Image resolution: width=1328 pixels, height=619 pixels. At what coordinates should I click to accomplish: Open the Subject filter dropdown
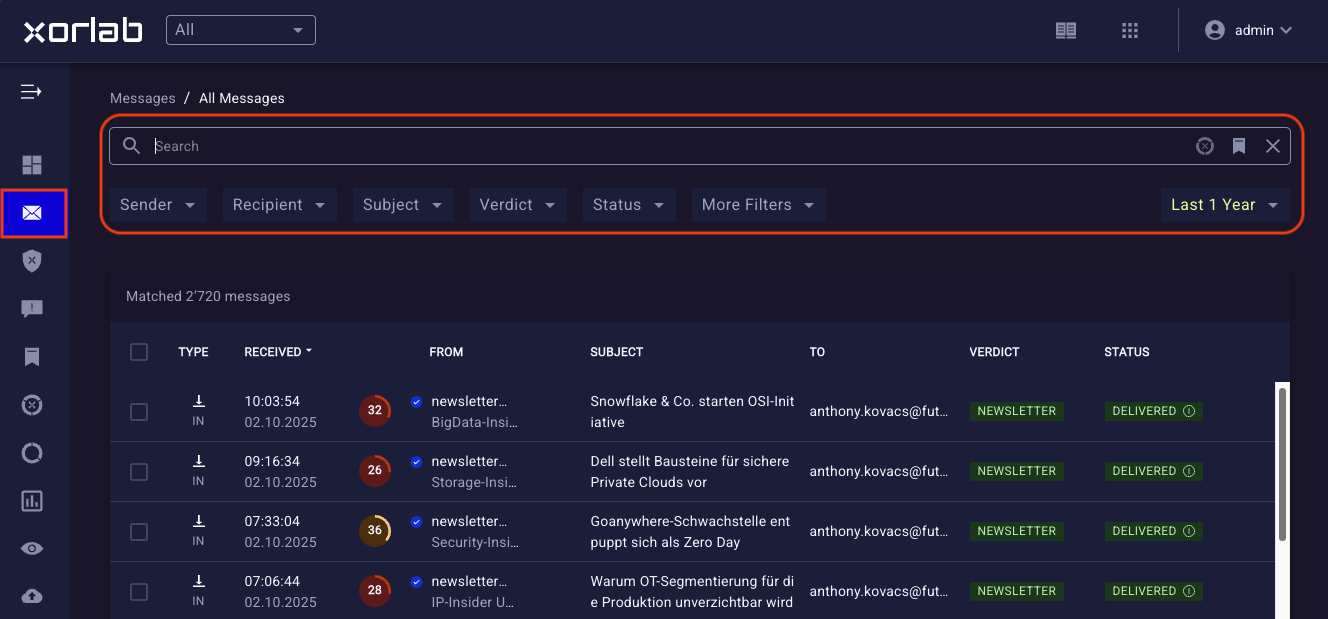point(403,204)
